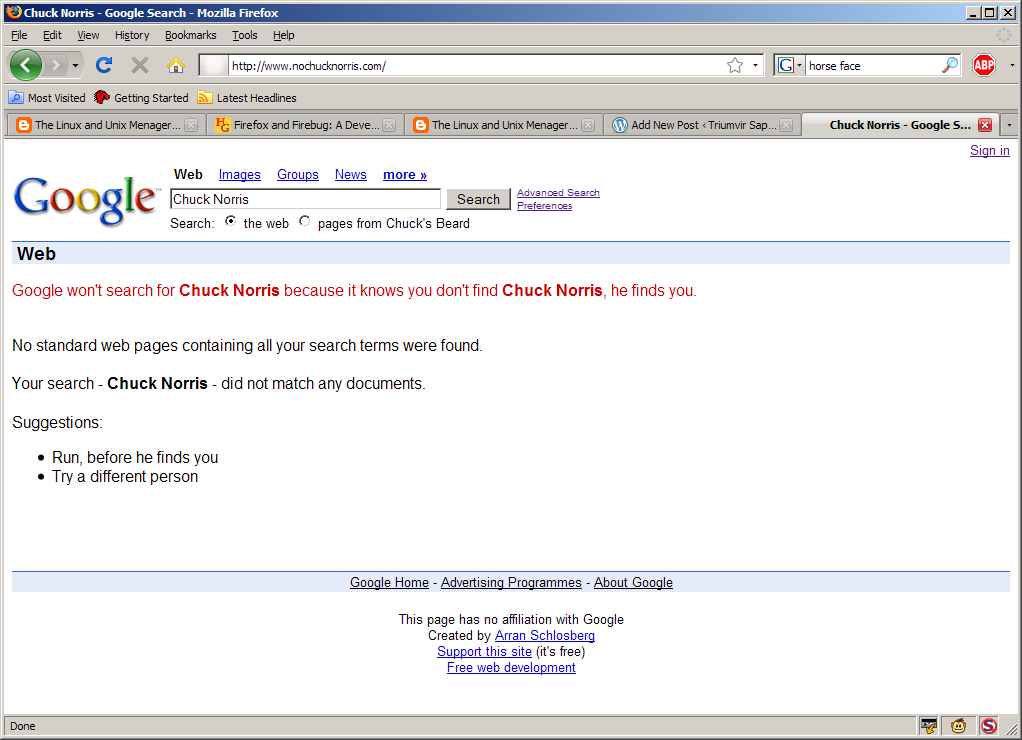The width and height of the screenshot is (1022, 740).
Task: Open the File menu
Action: (19, 35)
